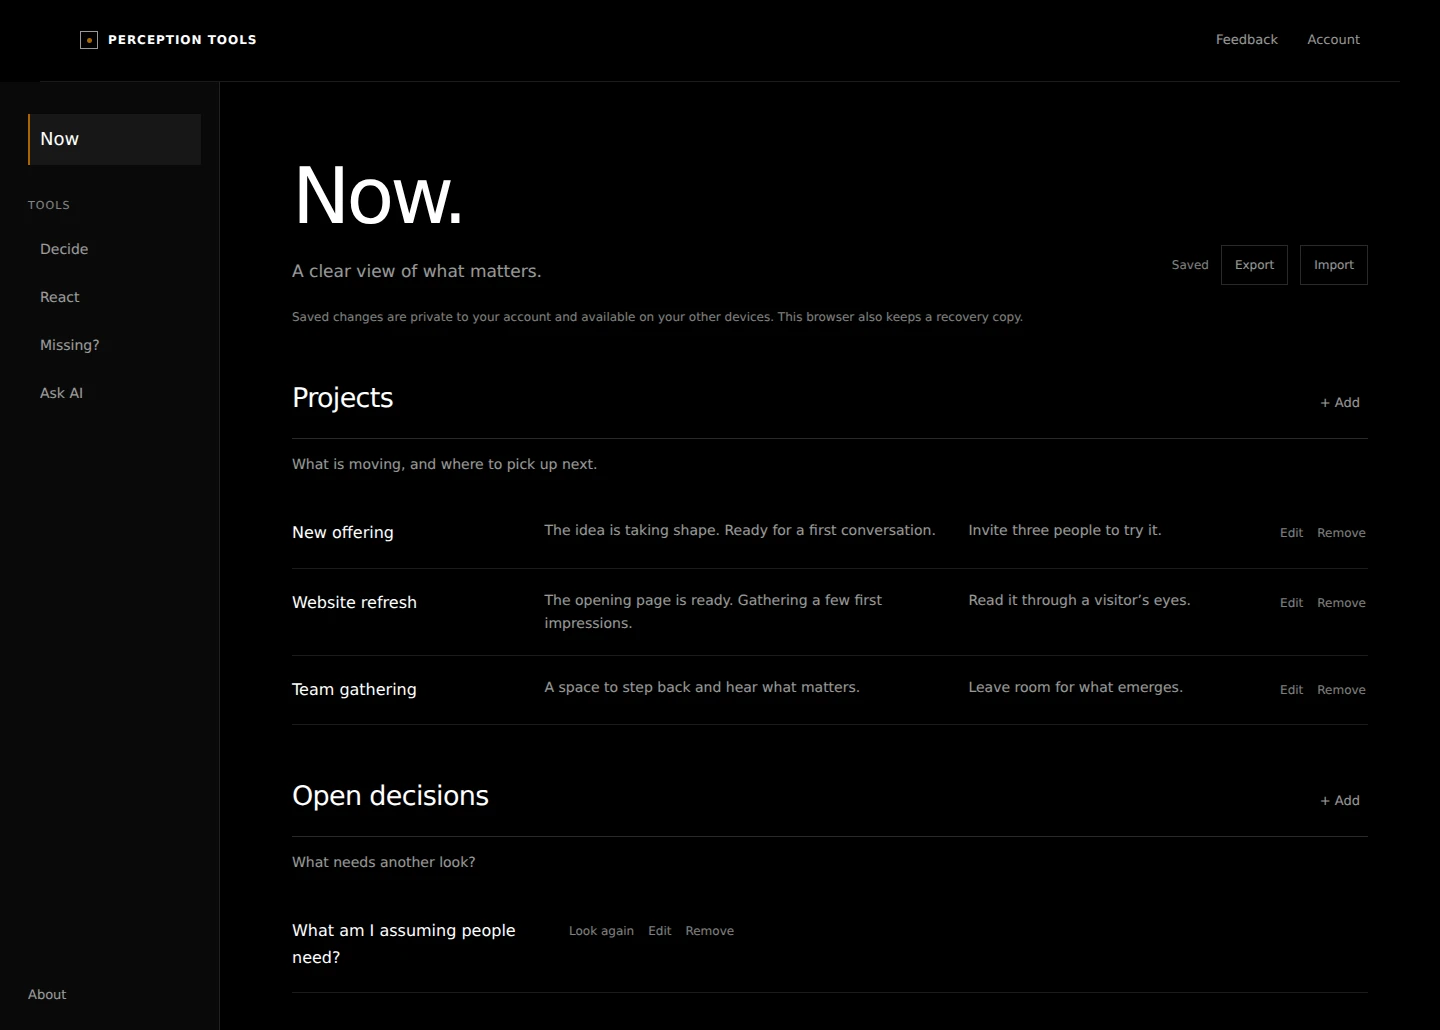Click the Perception Tools logo icon
The width and height of the screenshot is (1440, 1030).
tap(89, 40)
